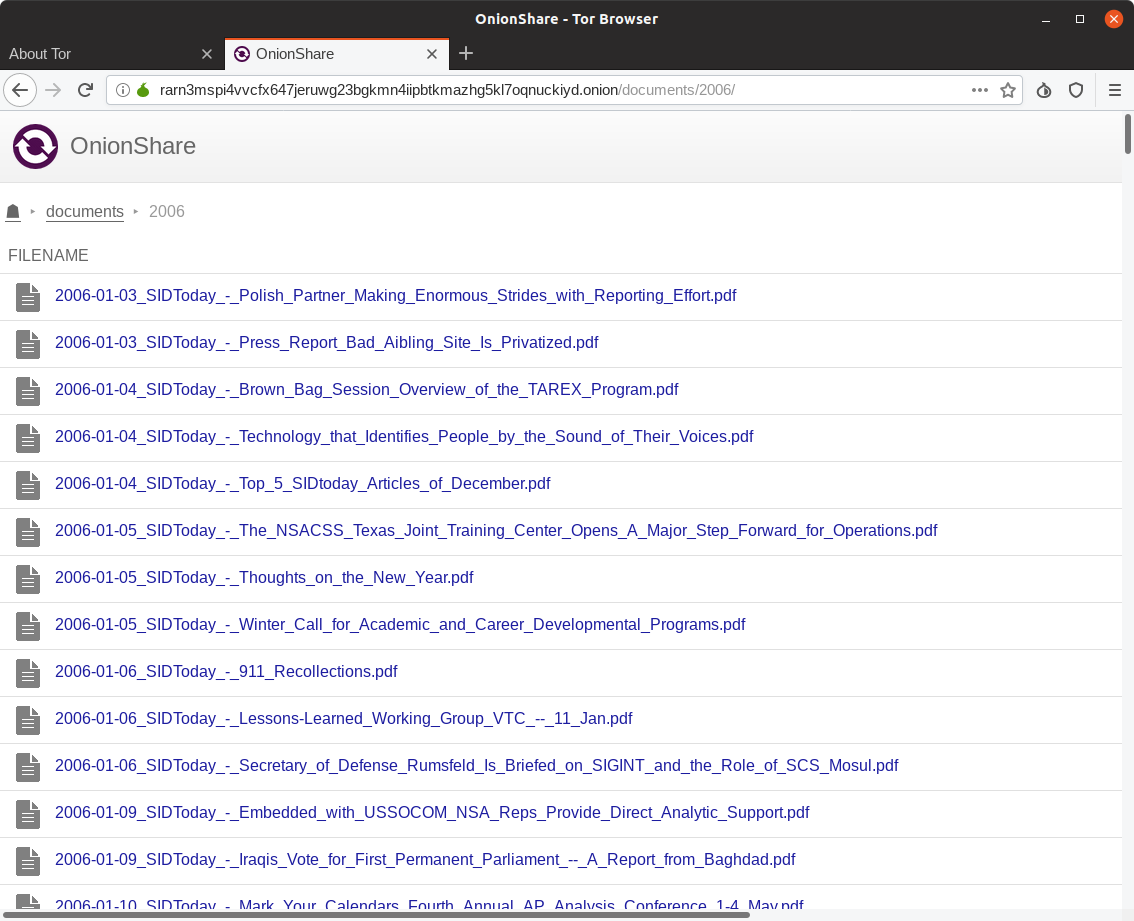Reload the current page
Image resolution: width=1134 pixels, height=921 pixels.
tap(86, 90)
